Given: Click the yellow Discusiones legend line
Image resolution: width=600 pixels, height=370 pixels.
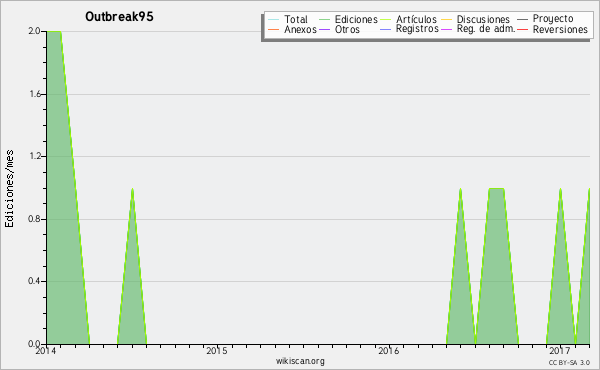Looking at the screenshot, I should [447, 19].
